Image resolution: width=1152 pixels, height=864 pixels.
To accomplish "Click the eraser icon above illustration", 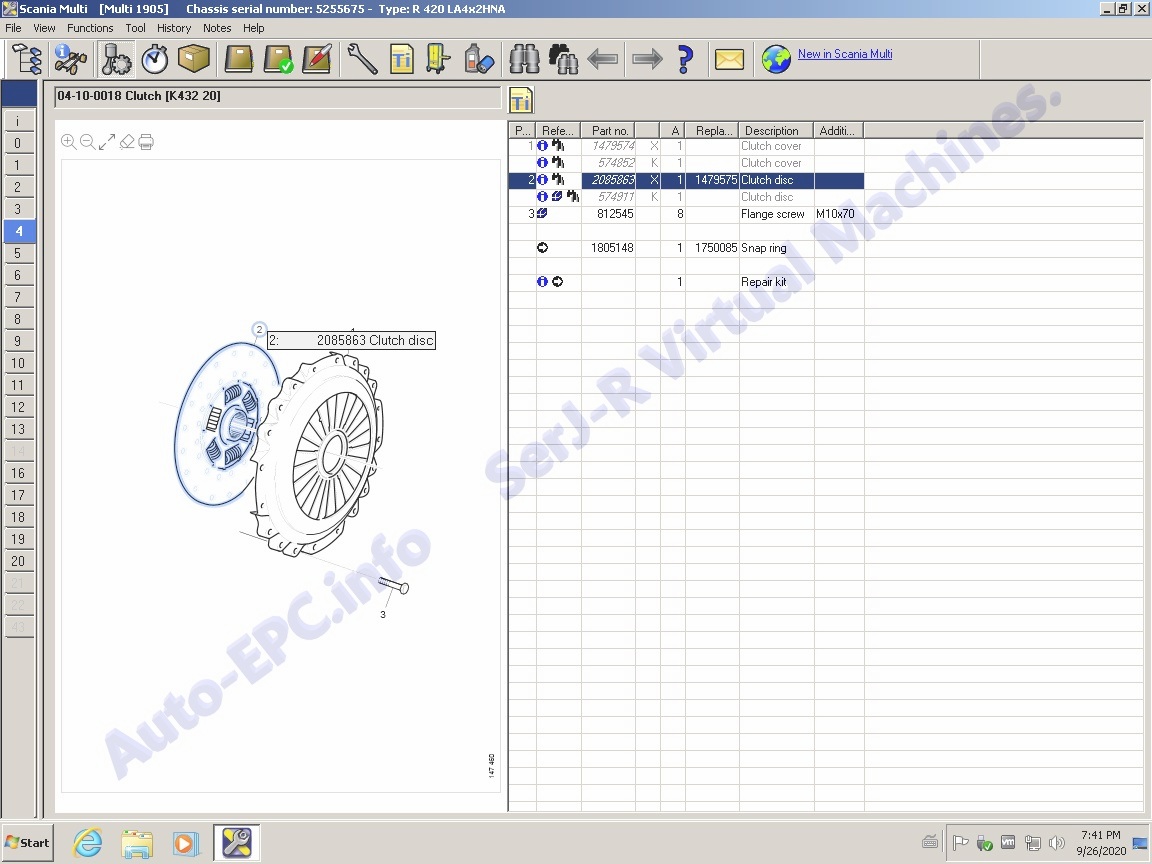I will [x=127, y=141].
